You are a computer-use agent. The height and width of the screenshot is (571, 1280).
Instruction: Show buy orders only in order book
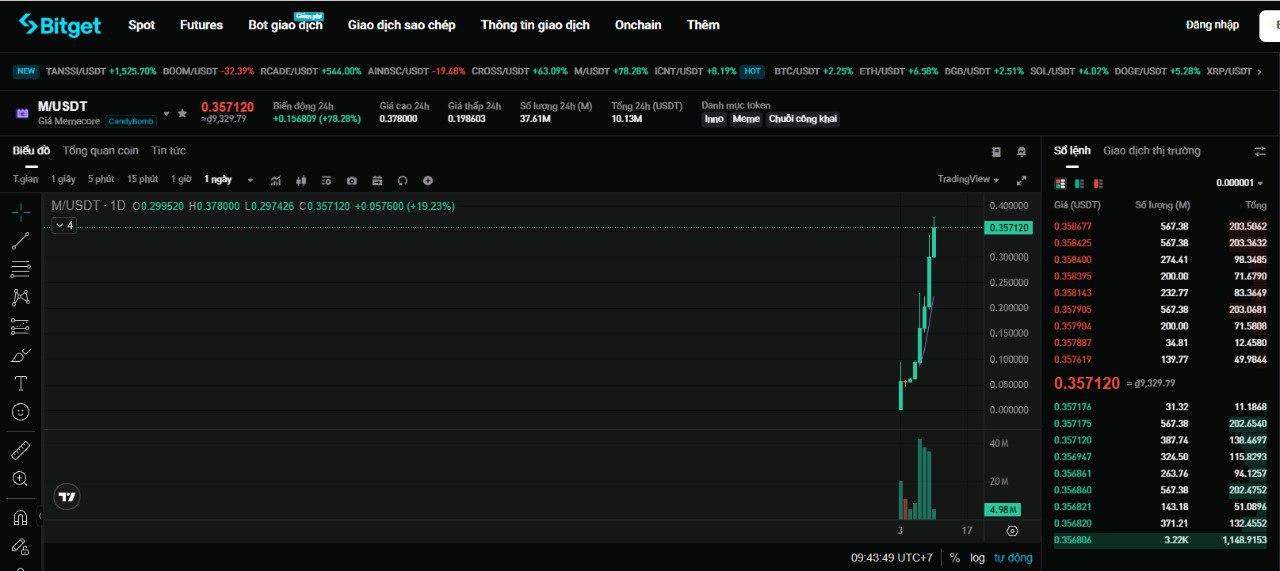(x=1079, y=183)
